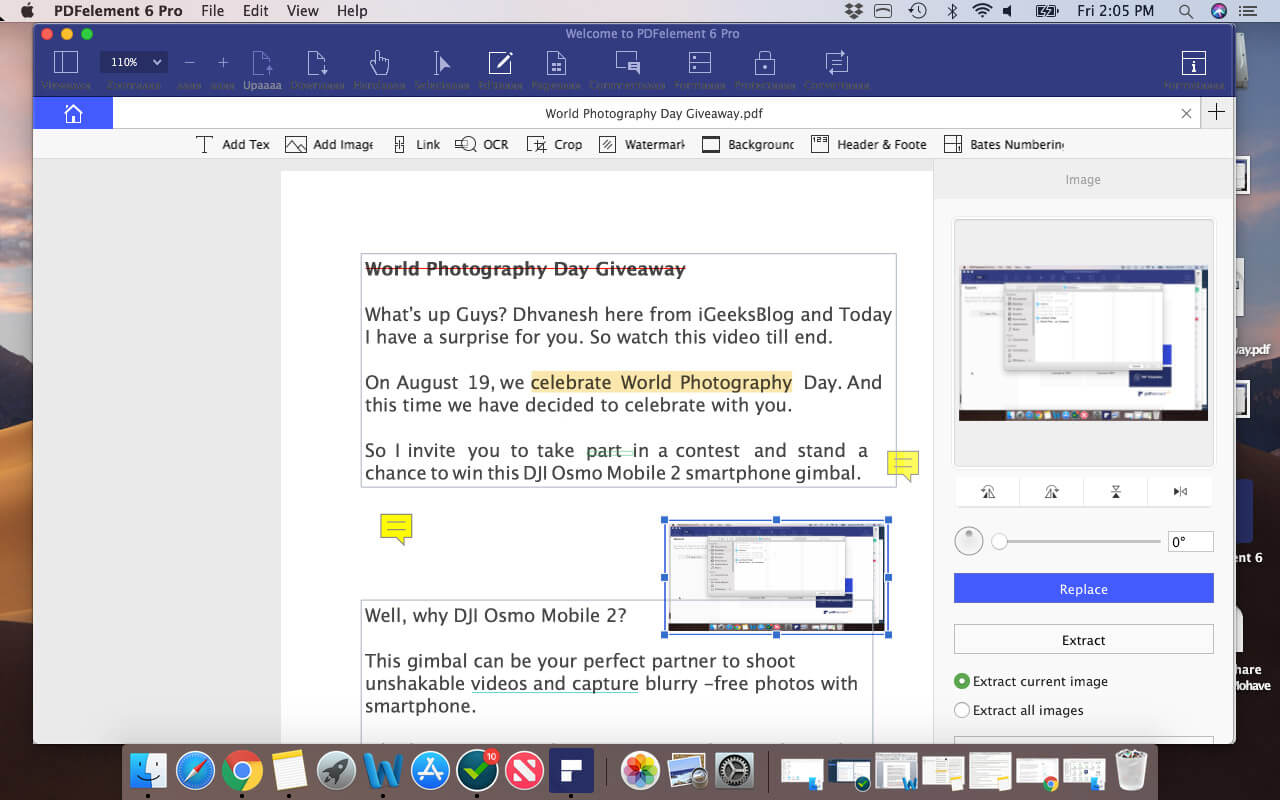
Task: Click the Extract button
Action: [x=1084, y=640]
